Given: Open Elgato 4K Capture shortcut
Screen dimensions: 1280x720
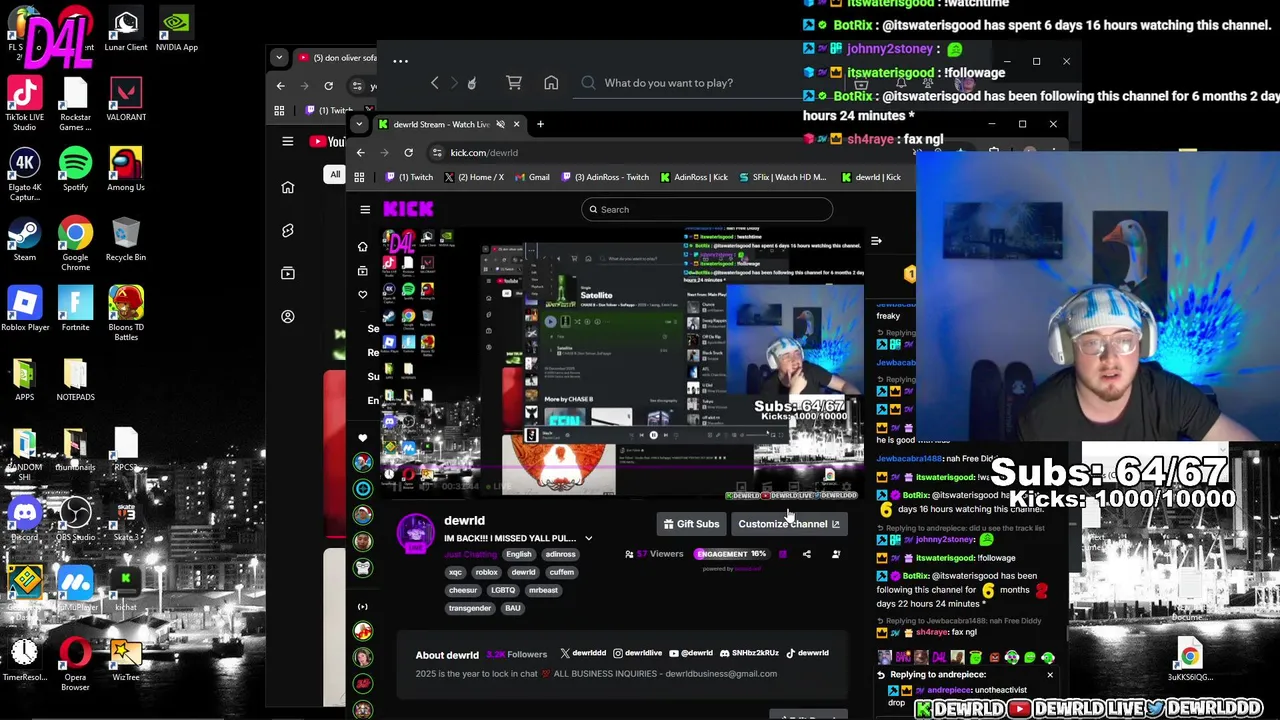Looking at the screenshot, I should 24,175.
